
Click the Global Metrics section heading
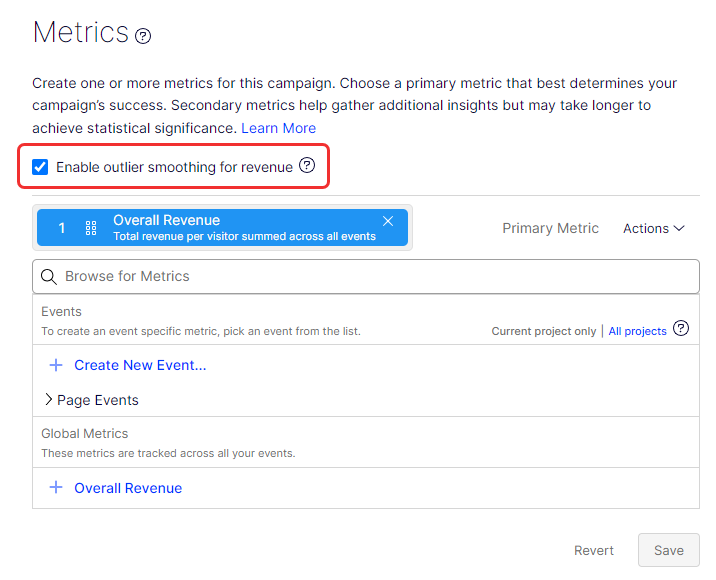pyautogui.click(x=84, y=433)
